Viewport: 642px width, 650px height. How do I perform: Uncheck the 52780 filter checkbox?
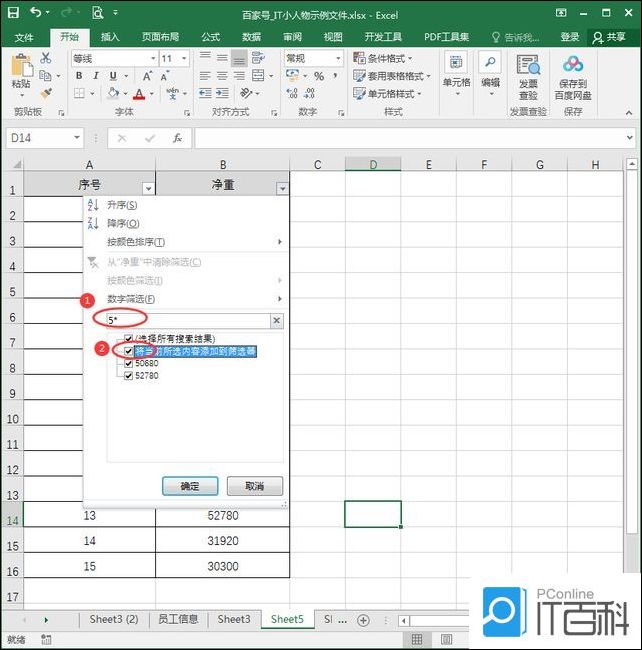click(x=128, y=376)
